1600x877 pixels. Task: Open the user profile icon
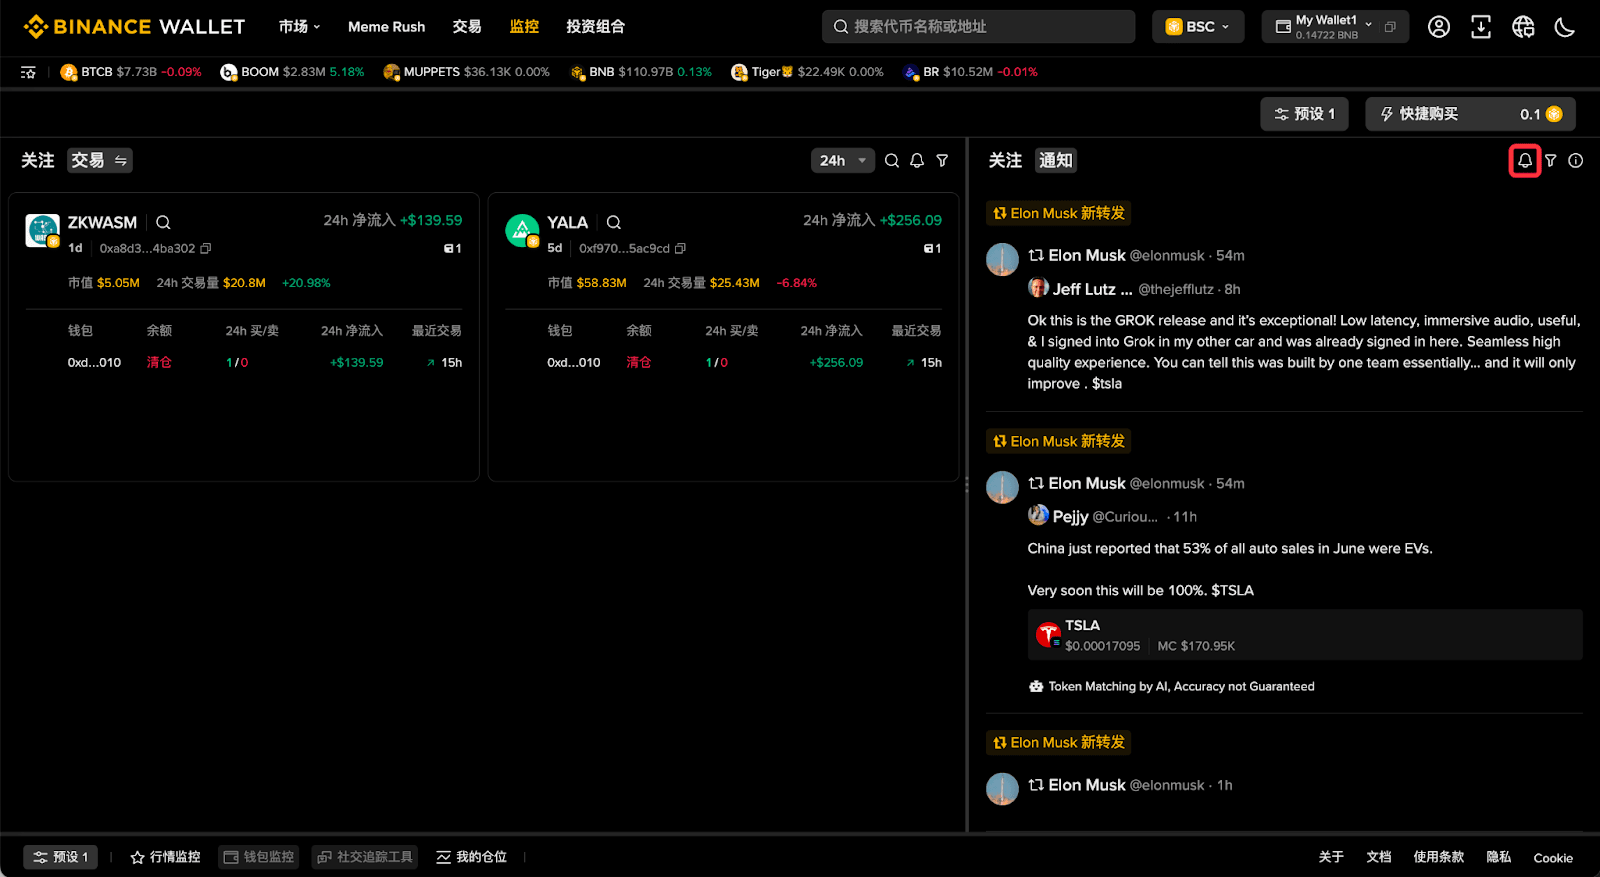coord(1439,27)
